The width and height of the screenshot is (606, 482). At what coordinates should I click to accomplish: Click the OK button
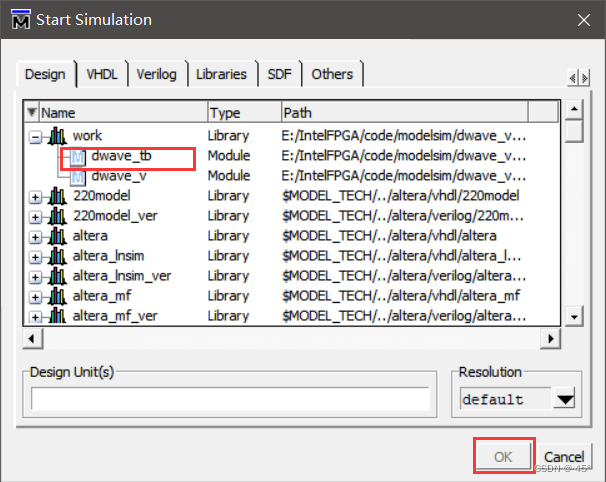[503, 457]
